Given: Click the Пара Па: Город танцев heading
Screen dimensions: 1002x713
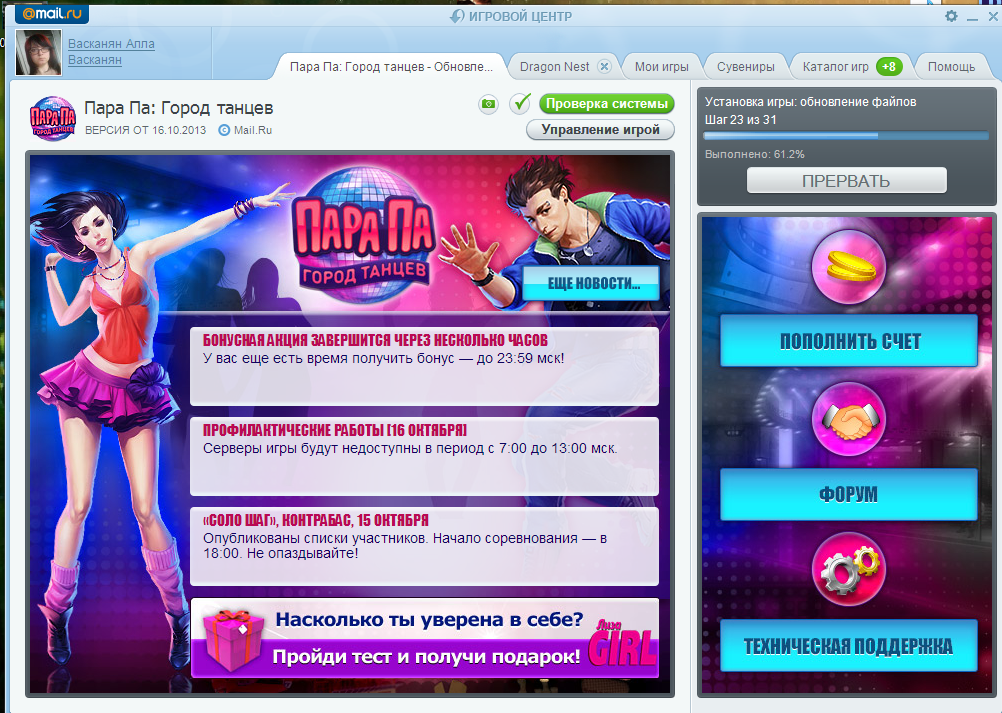Looking at the screenshot, I should 179,108.
